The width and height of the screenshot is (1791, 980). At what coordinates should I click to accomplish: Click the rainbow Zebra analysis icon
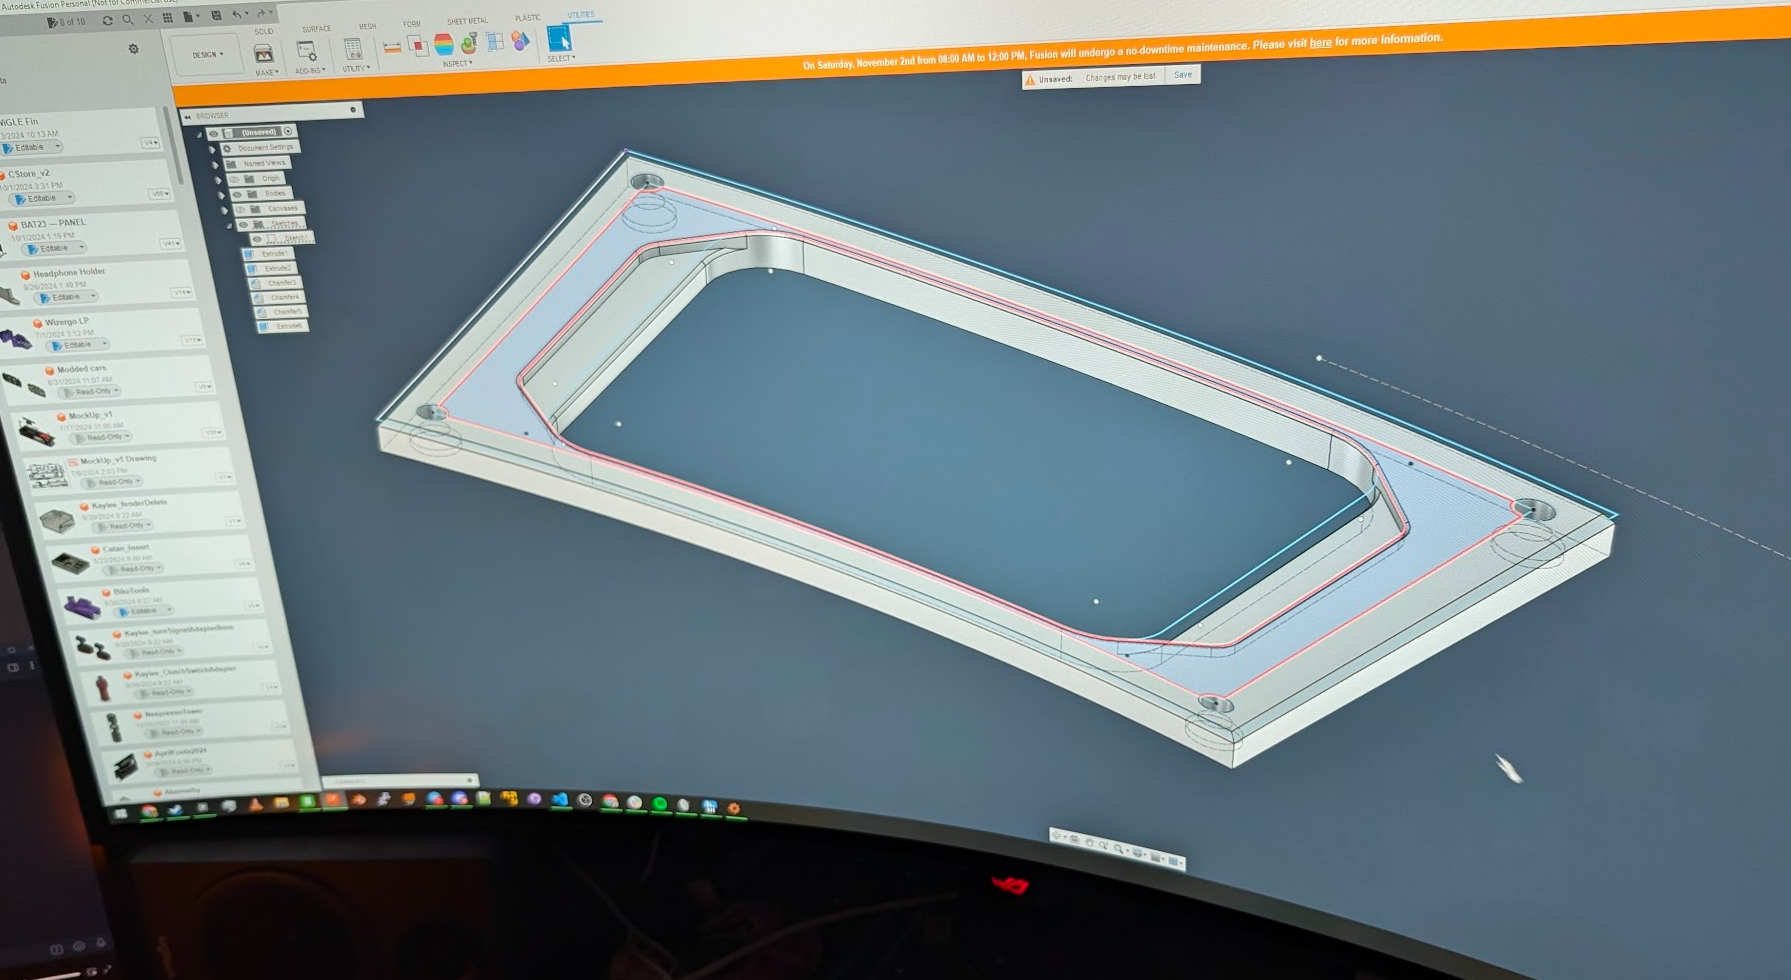444,44
